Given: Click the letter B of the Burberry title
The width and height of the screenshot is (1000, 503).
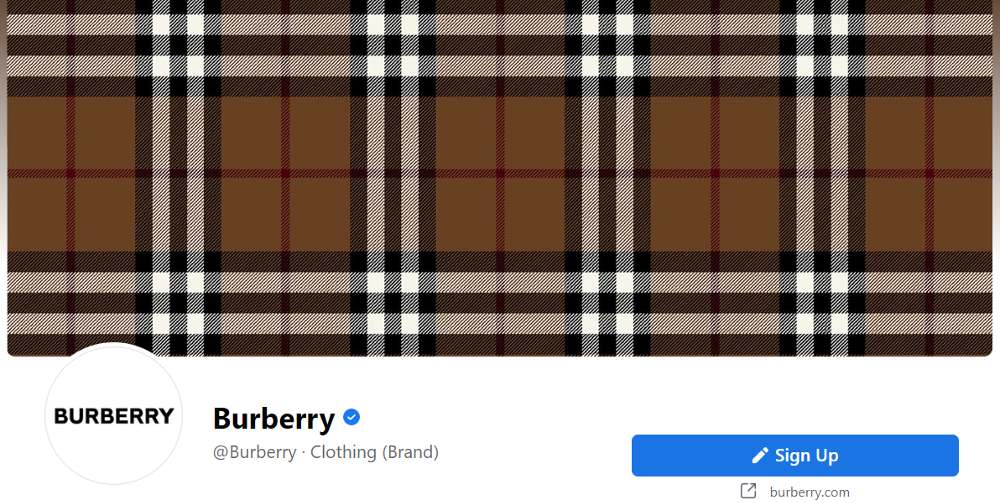Looking at the screenshot, I should click(223, 418).
